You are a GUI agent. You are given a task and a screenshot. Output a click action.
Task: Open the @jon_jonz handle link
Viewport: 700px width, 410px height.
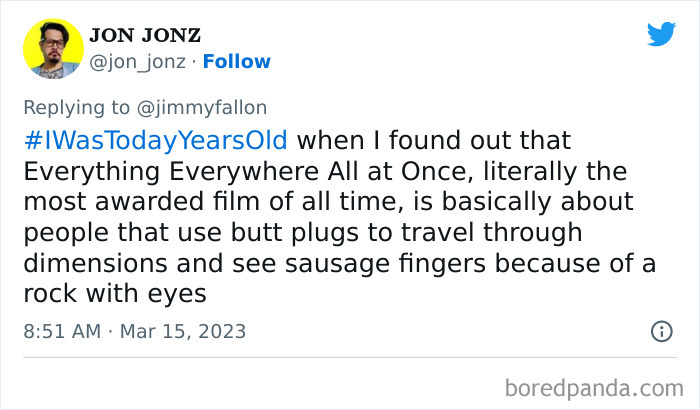tap(139, 62)
